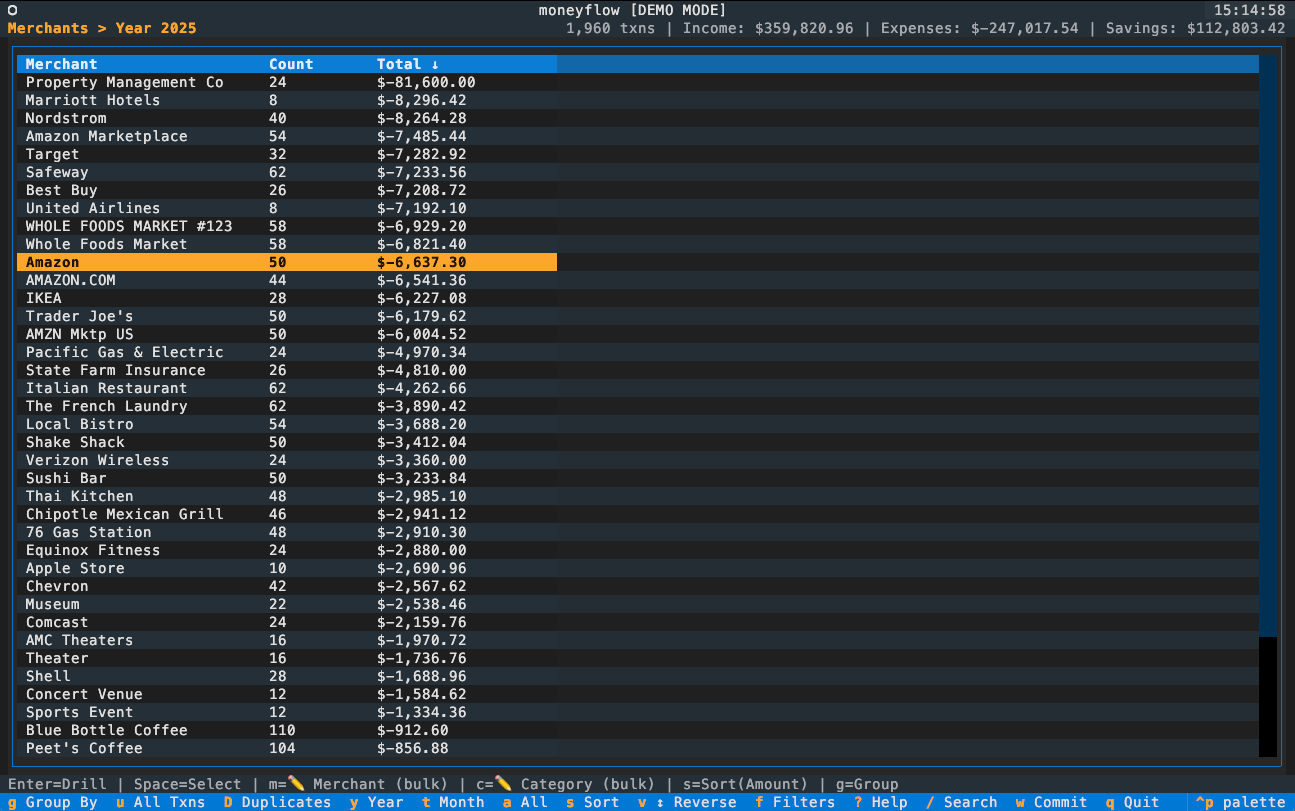1295x811 pixels.
Task: Select the Pacific Gas & Electric row
Action: pos(287,352)
